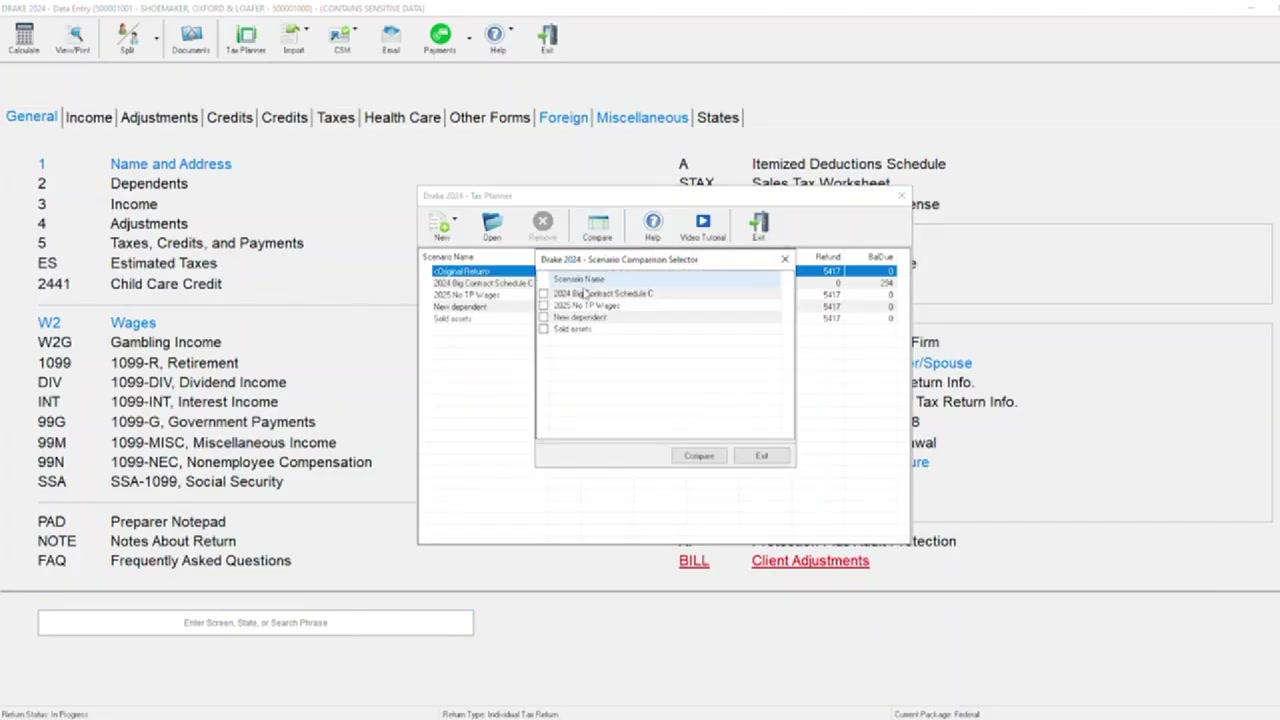Open the Taxes tab
Viewport: 1280px width, 720px height.
pyautogui.click(x=336, y=118)
